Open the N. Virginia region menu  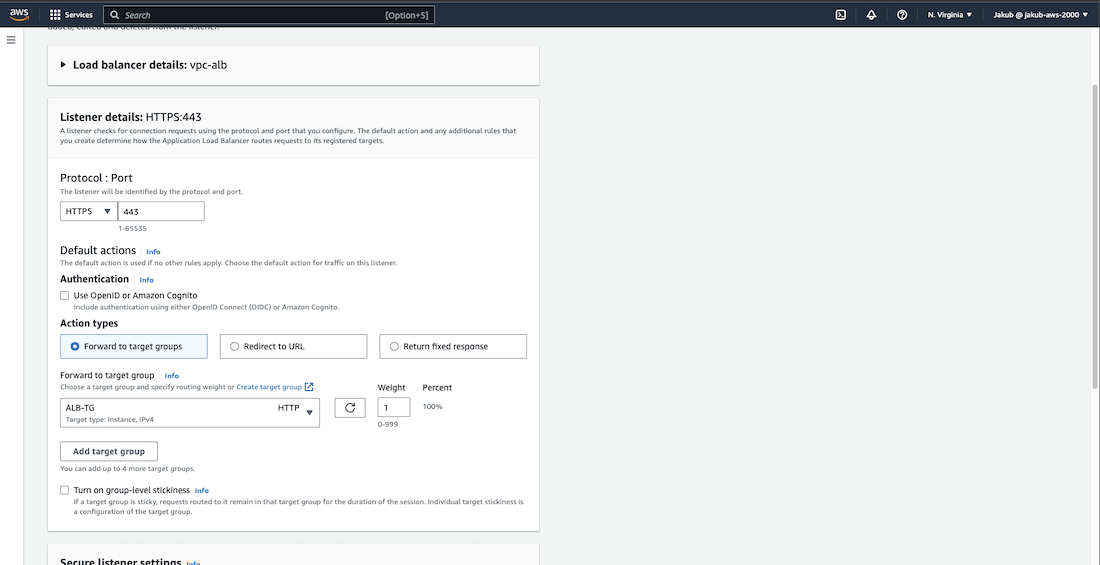point(949,15)
